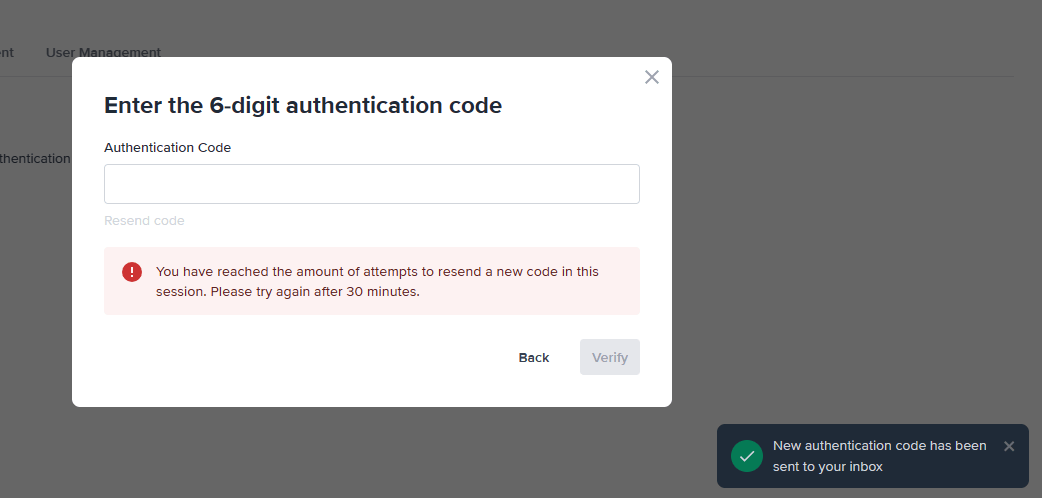This screenshot has height=498, width=1042.
Task: Click the toast text about new authentication code
Action: pos(879,446)
